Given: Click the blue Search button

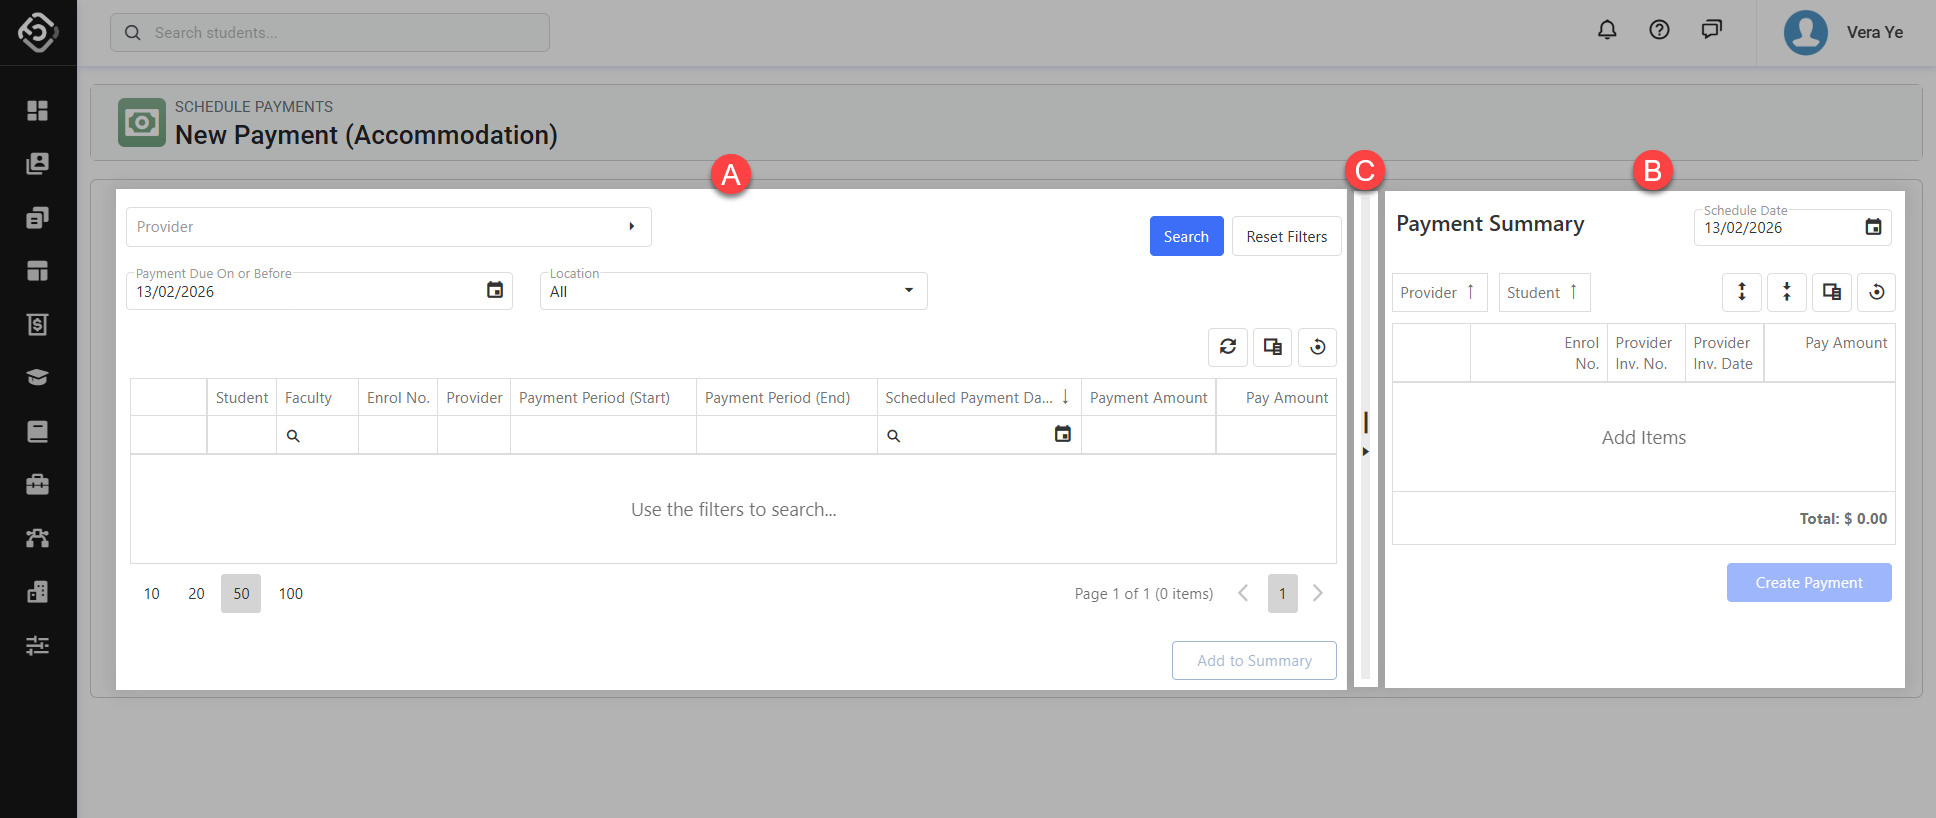Looking at the screenshot, I should pos(1186,236).
